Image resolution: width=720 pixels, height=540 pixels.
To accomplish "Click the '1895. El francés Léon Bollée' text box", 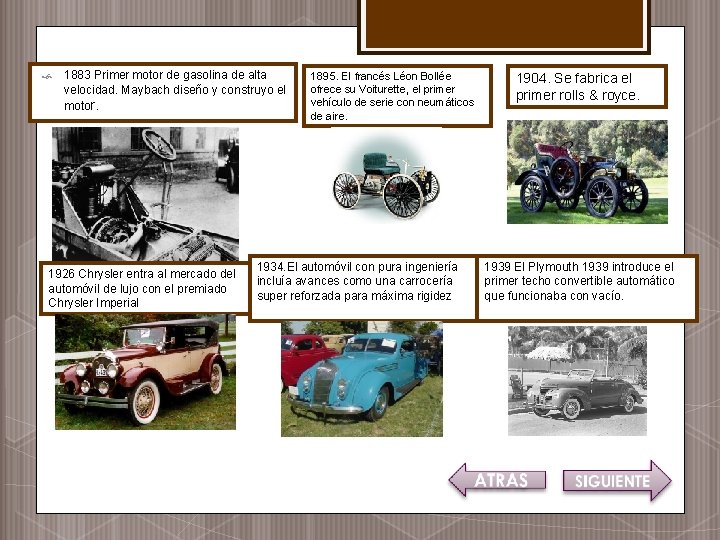I will point(397,96).
